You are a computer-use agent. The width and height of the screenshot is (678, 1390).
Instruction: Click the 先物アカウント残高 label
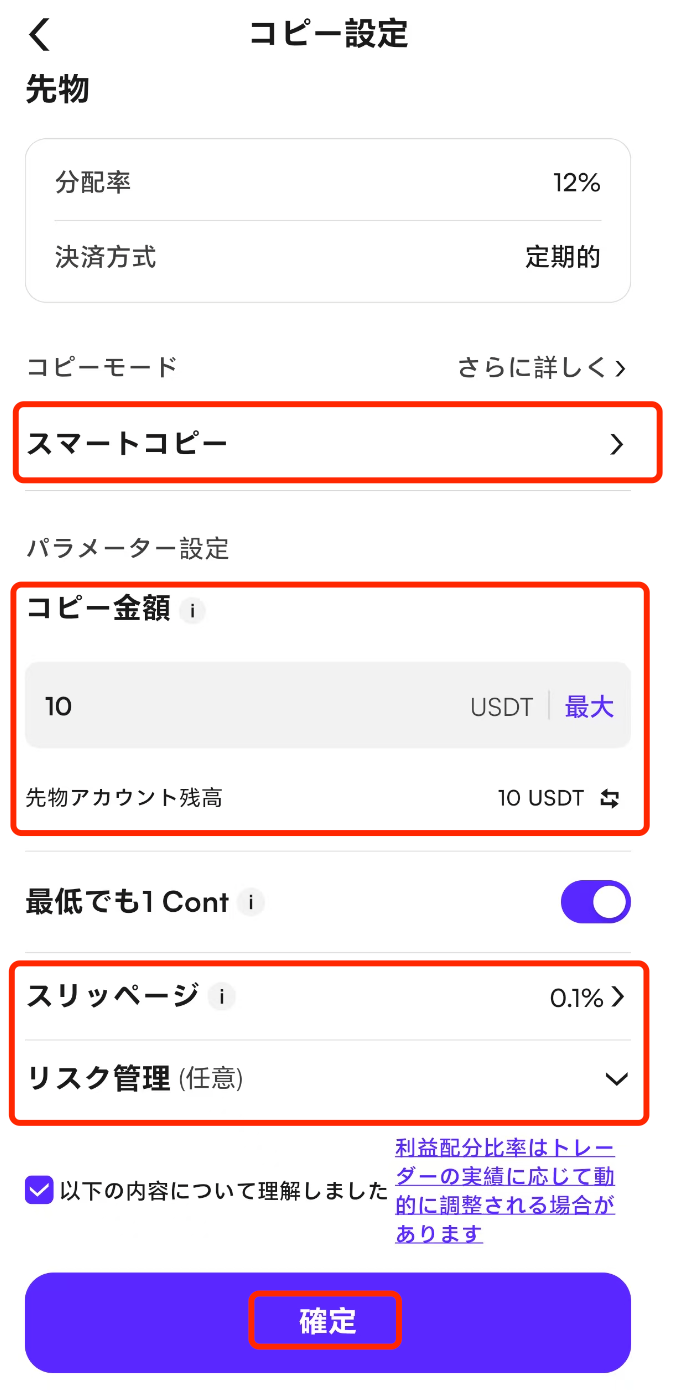point(124,799)
